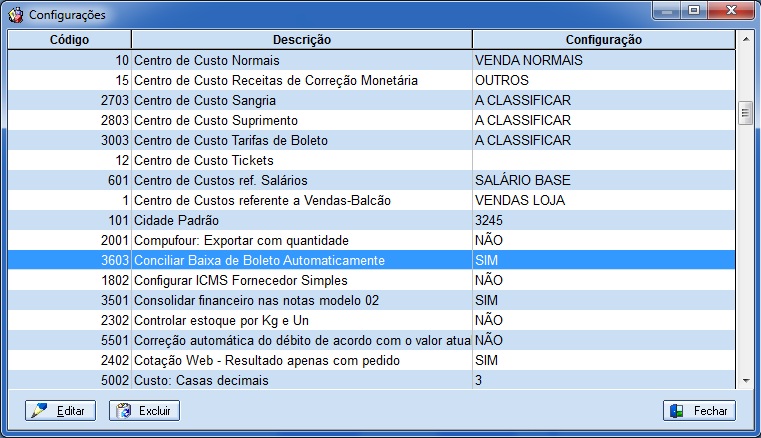The height and width of the screenshot is (438, 761).
Task: Click the Fechar button label
Action: [x=710, y=411]
